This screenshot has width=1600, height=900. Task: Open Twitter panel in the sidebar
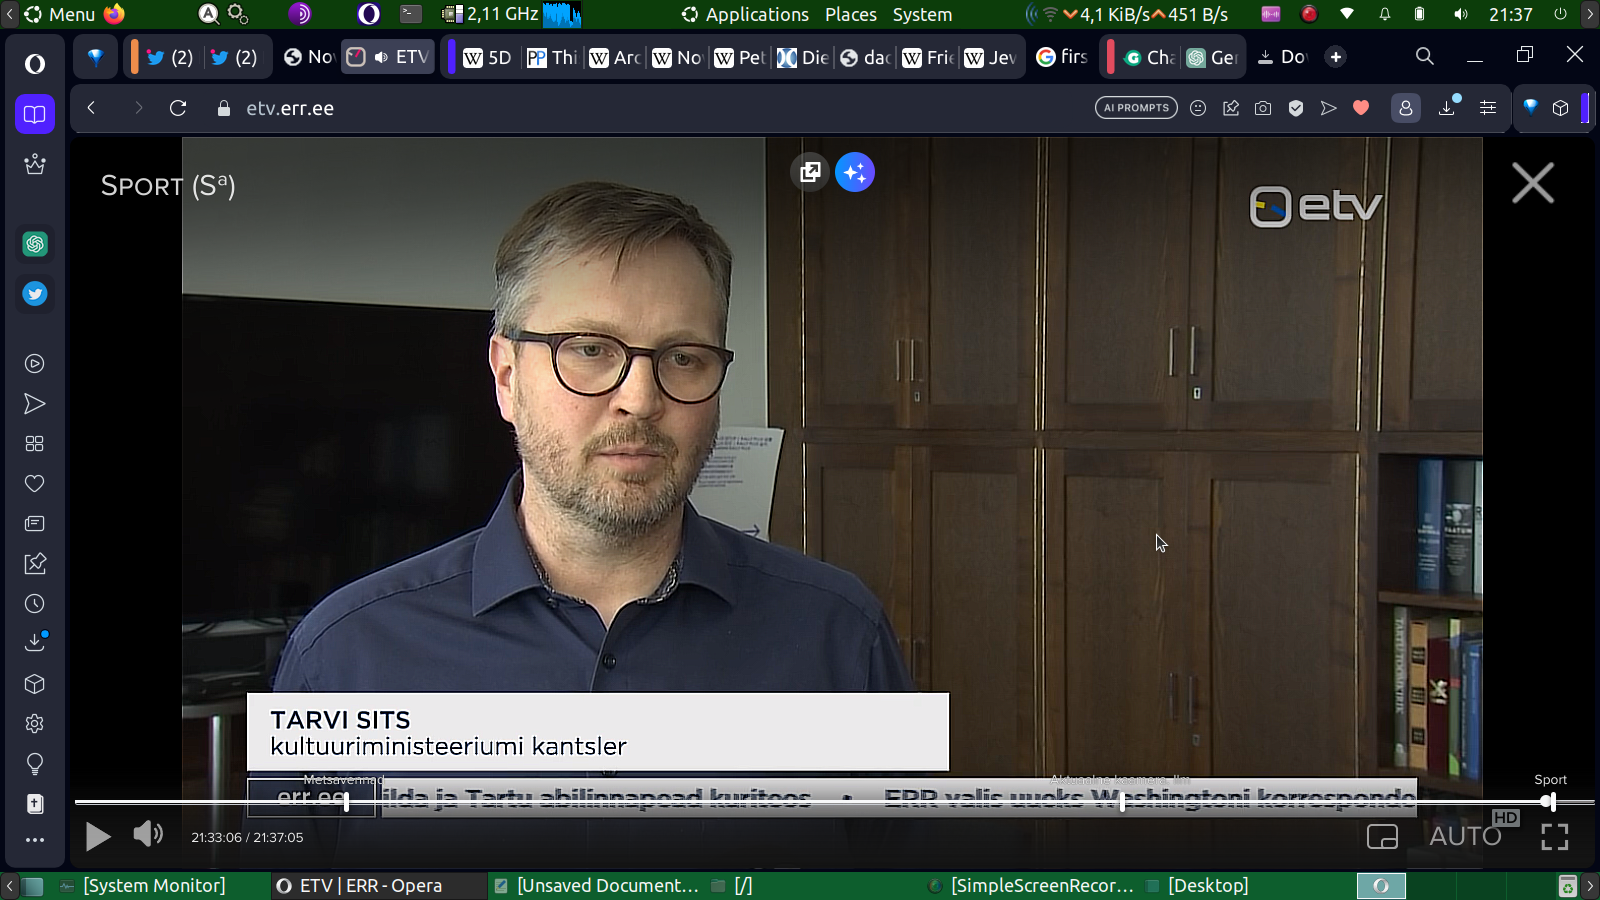coord(35,294)
